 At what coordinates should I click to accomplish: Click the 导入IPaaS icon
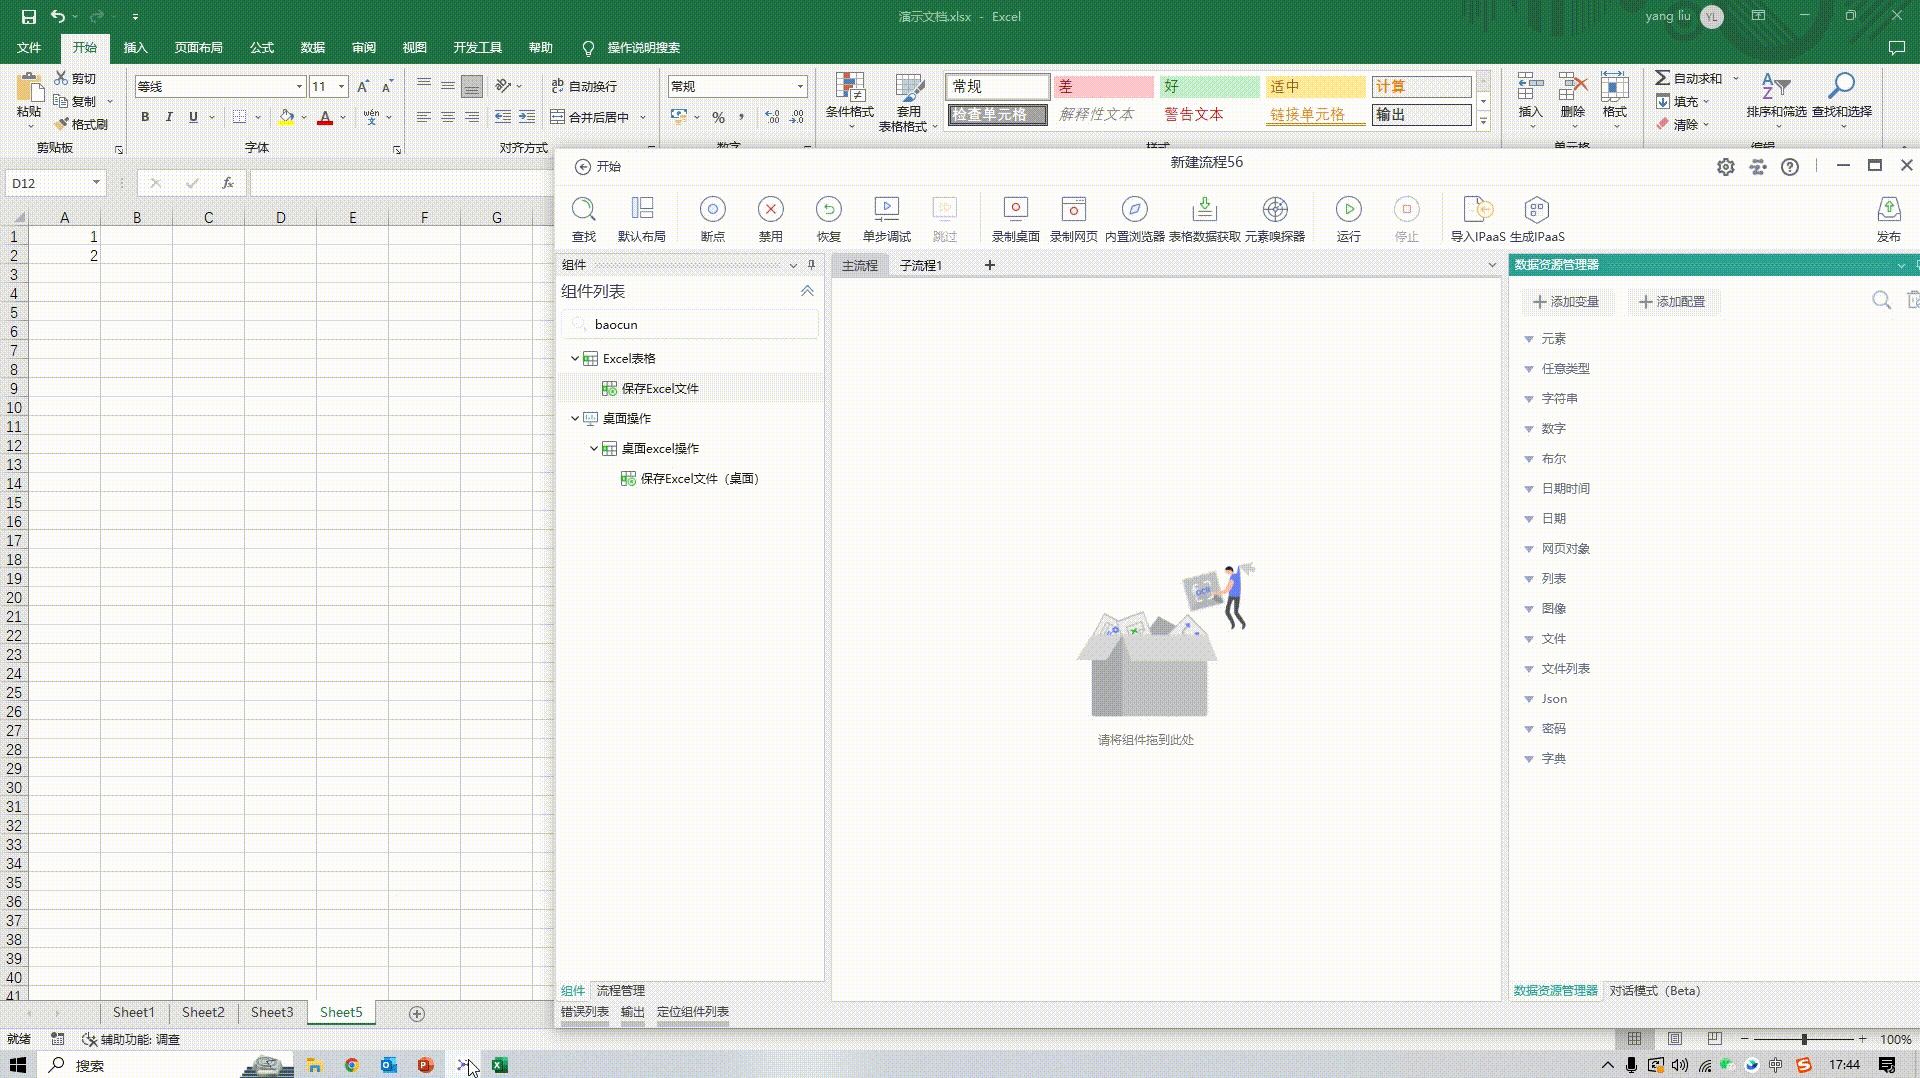[x=1477, y=209]
